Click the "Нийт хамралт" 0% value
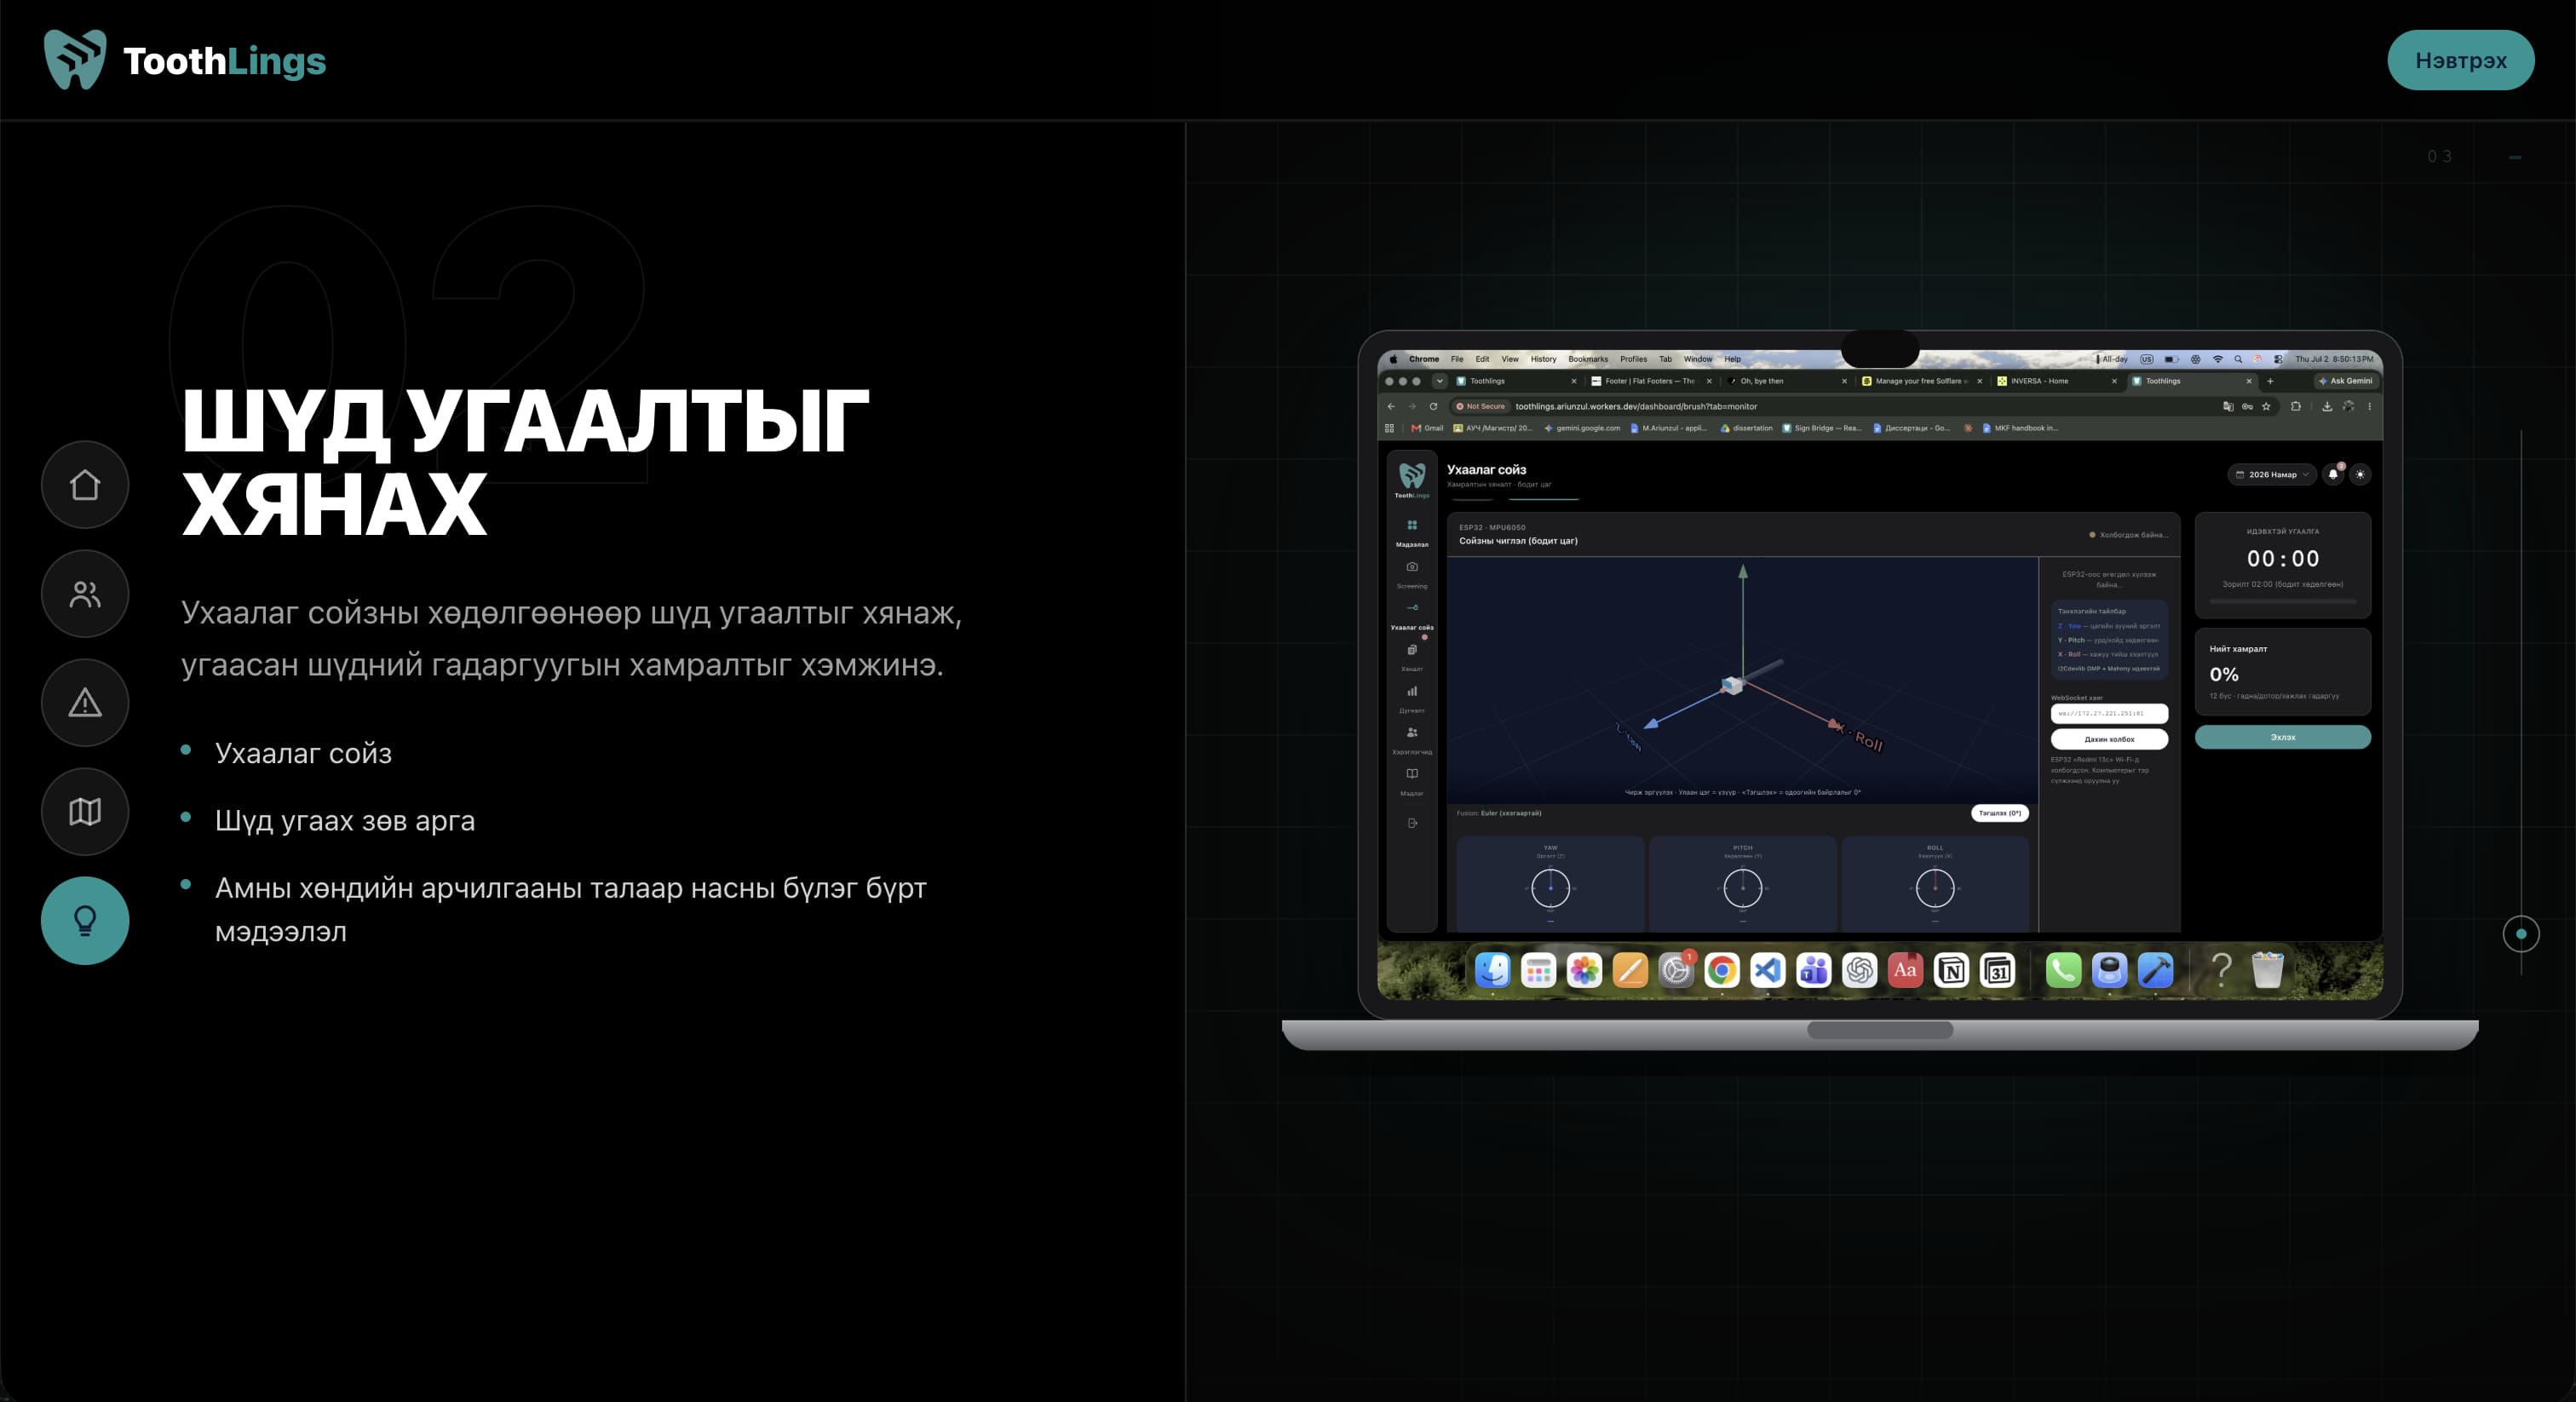The image size is (2576, 1402). (2224, 674)
